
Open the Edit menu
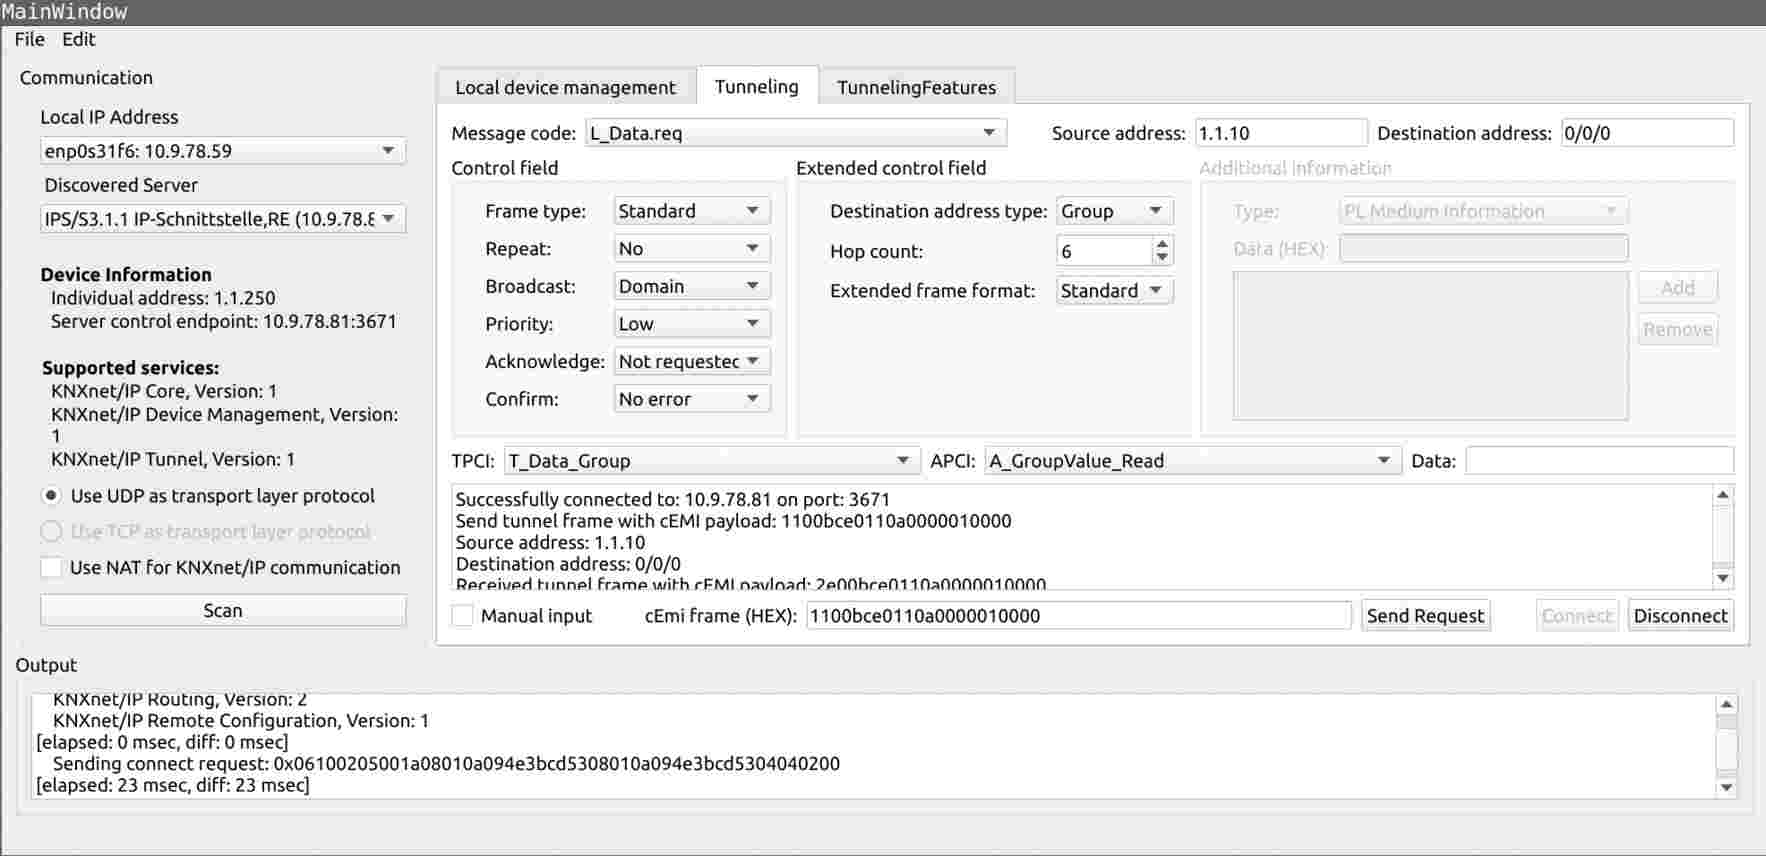pos(78,39)
